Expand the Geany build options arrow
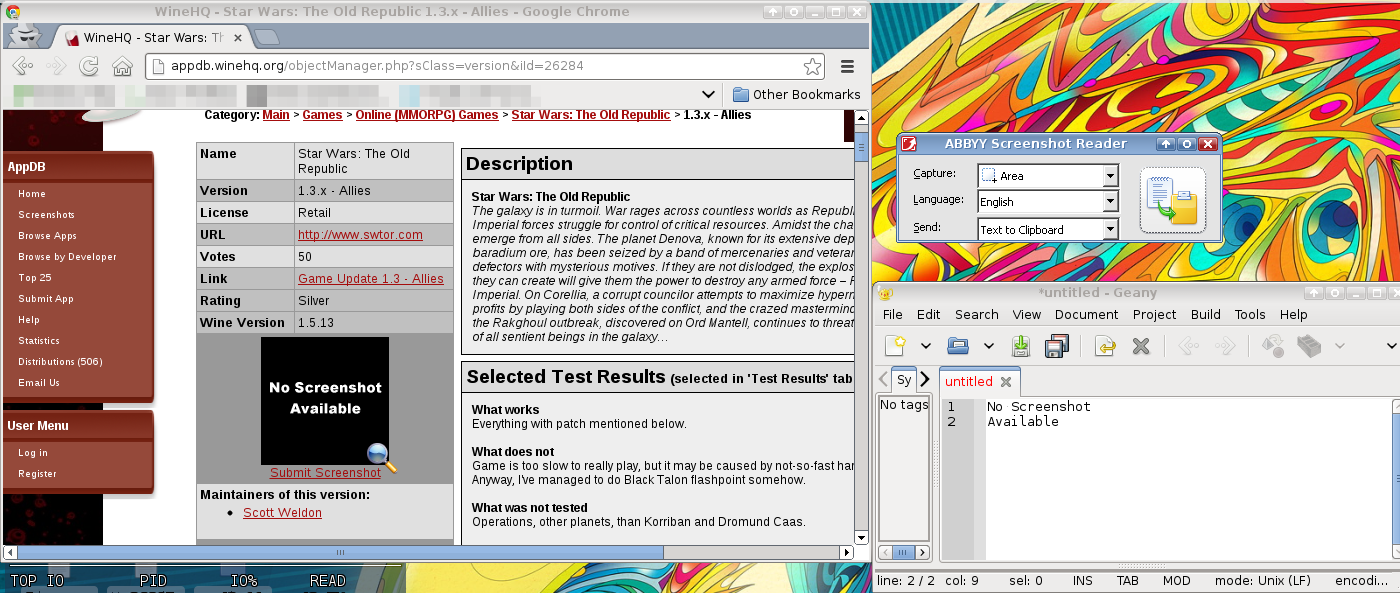This screenshot has width=1400, height=593. 1339,346
